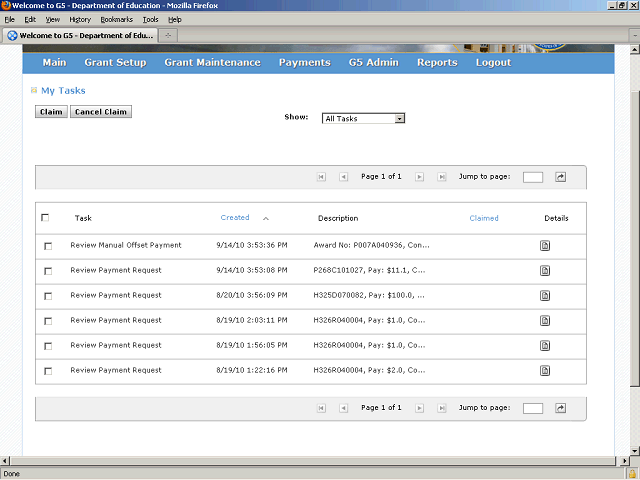Check the row with Pay: $2.0 request
640x480 pixels.
(x=48, y=371)
